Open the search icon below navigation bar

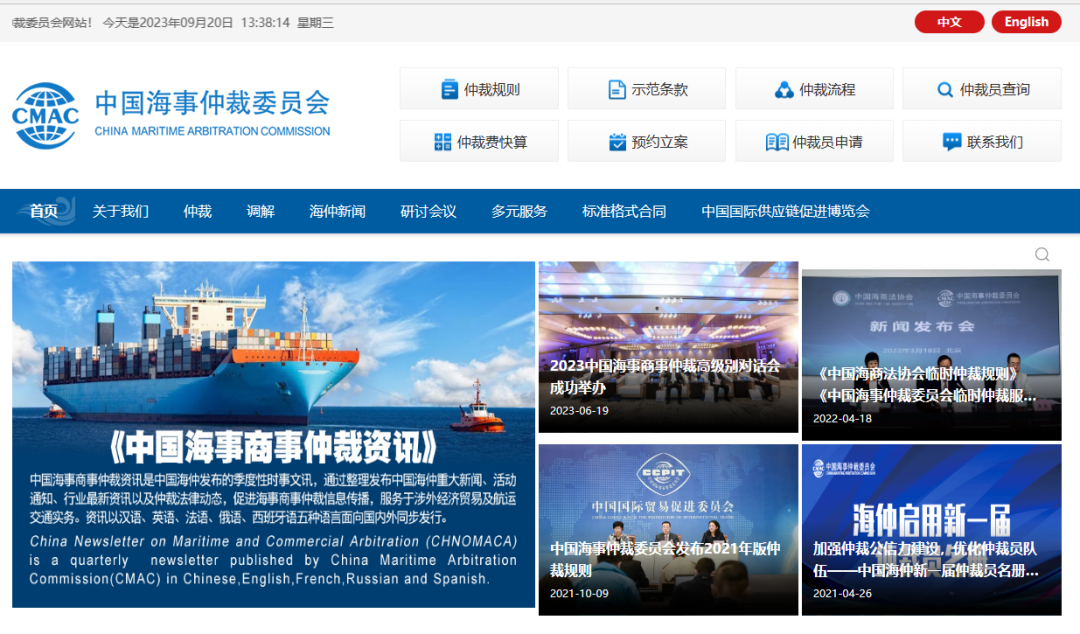coord(1042,255)
